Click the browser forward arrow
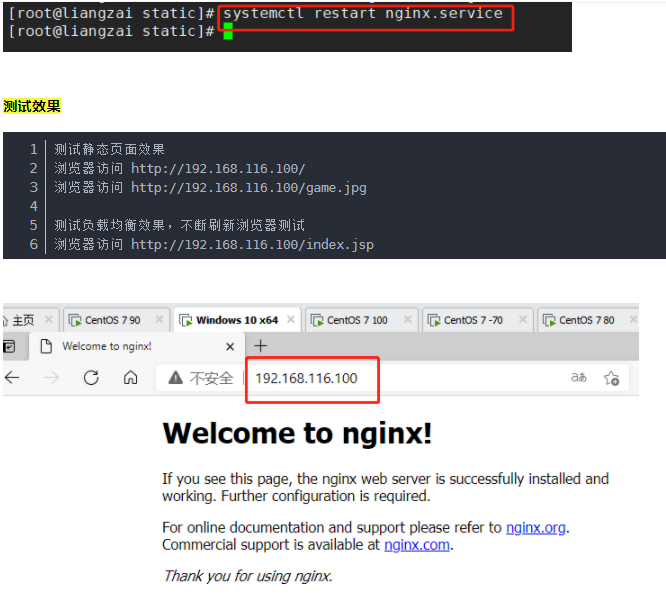The width and height of the screenshot is (666, 597). 51,377
